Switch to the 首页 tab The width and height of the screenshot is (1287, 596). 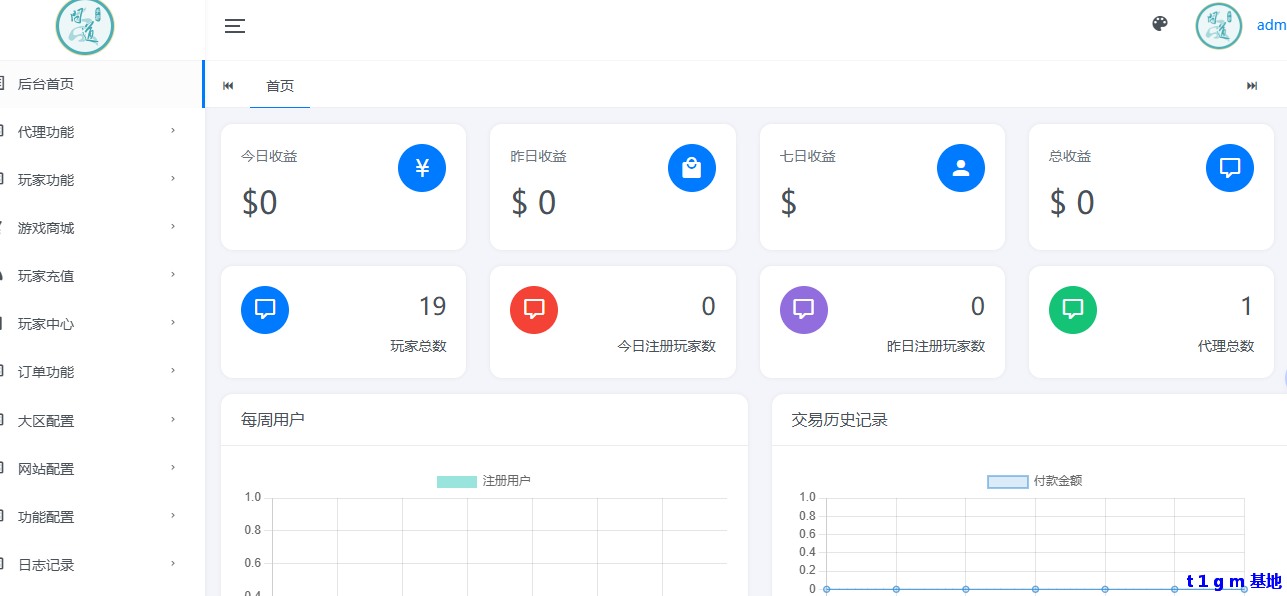(x=280, y=85)
